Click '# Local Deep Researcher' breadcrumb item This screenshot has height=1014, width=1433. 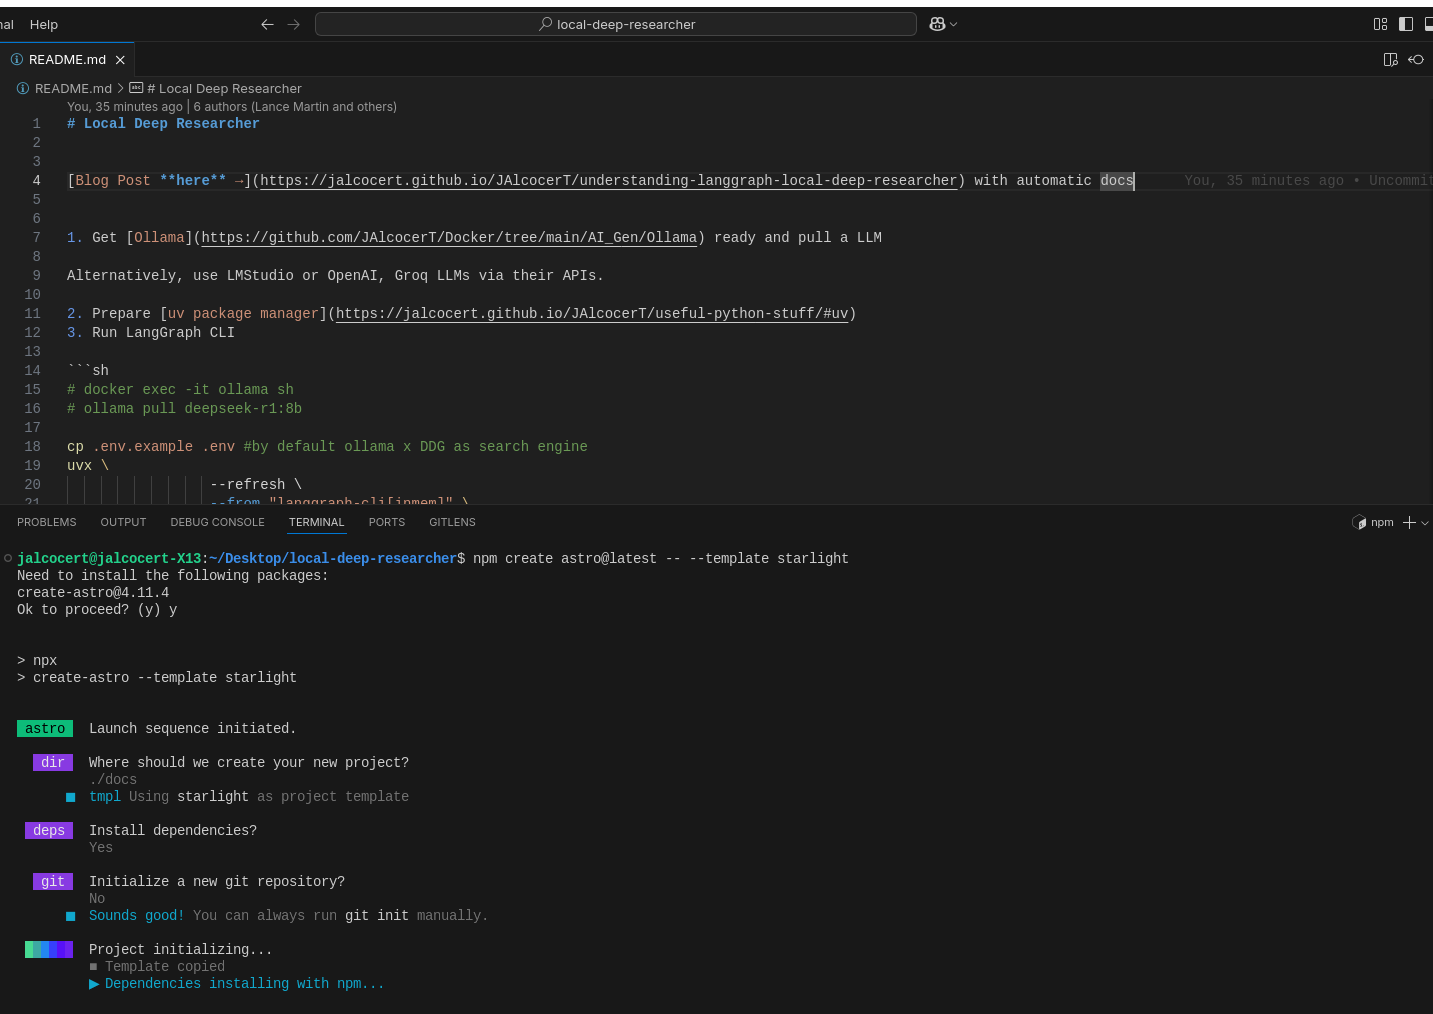(224, 88)
